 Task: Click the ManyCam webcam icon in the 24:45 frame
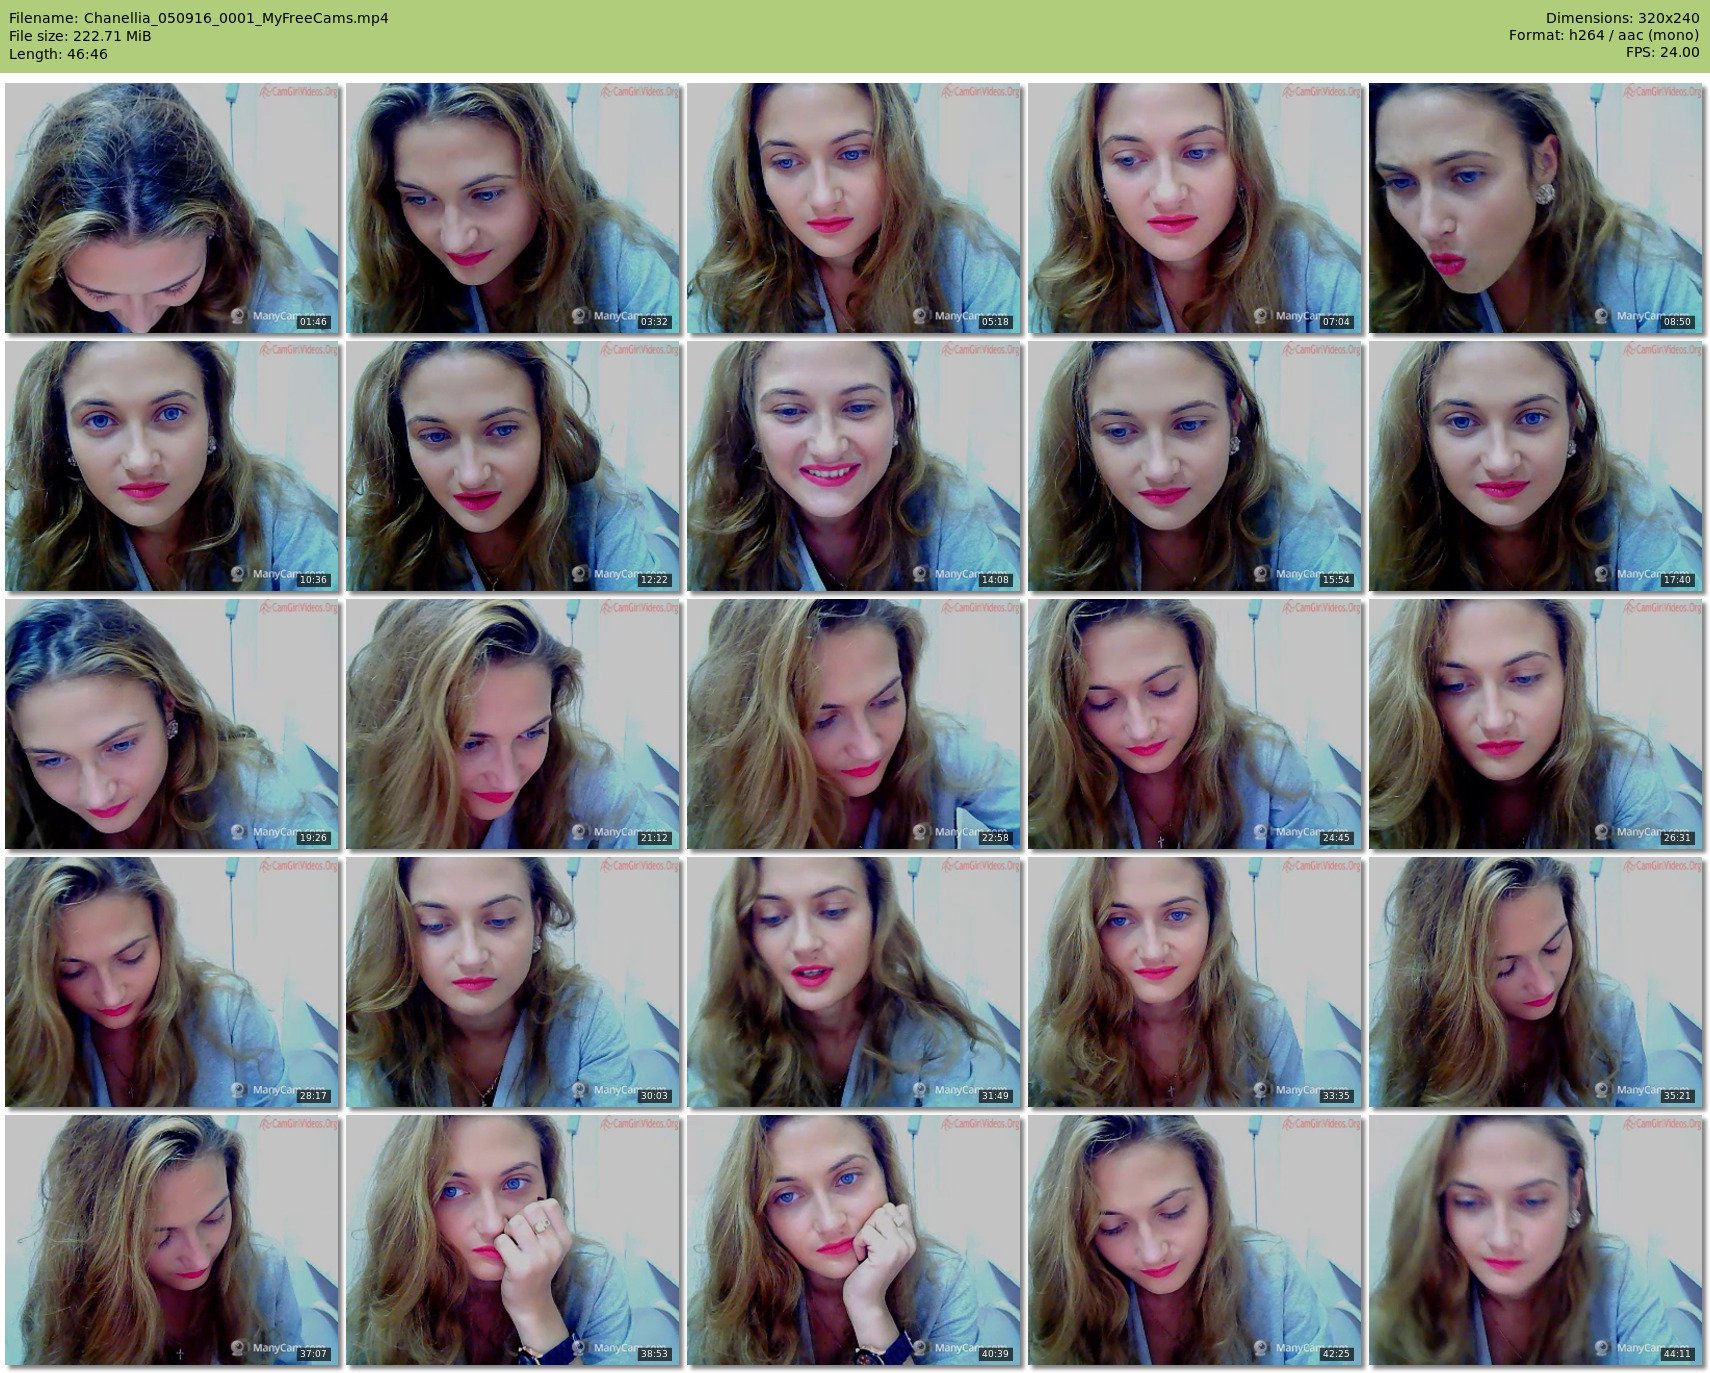tap(1261, 832)
